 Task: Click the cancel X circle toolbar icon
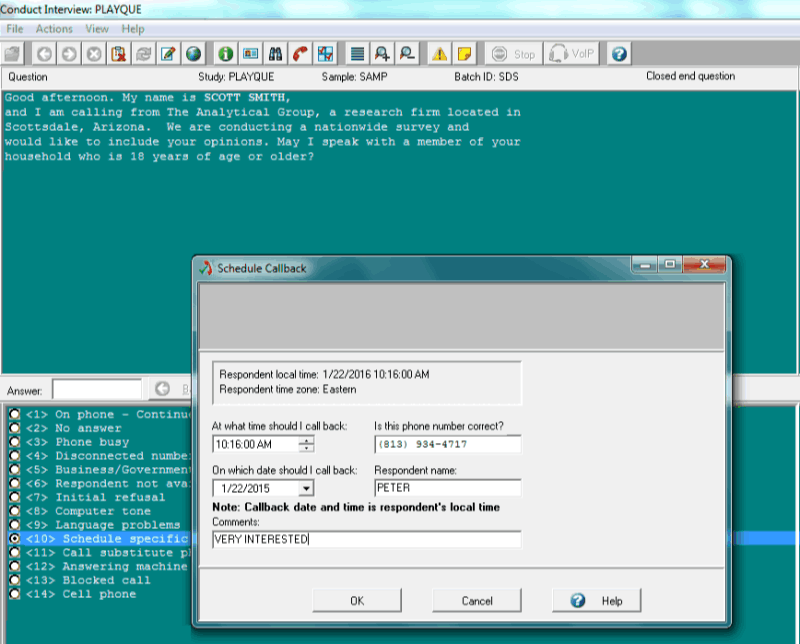[x=94, y=54]
